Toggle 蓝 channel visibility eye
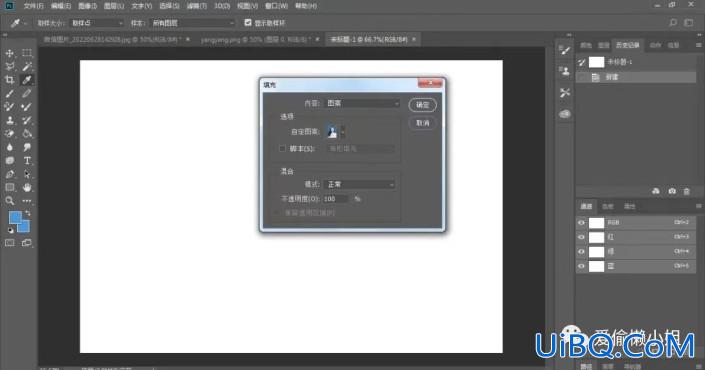Image resolution: width=705 pixels, height=370 pixels. (581, 266)
